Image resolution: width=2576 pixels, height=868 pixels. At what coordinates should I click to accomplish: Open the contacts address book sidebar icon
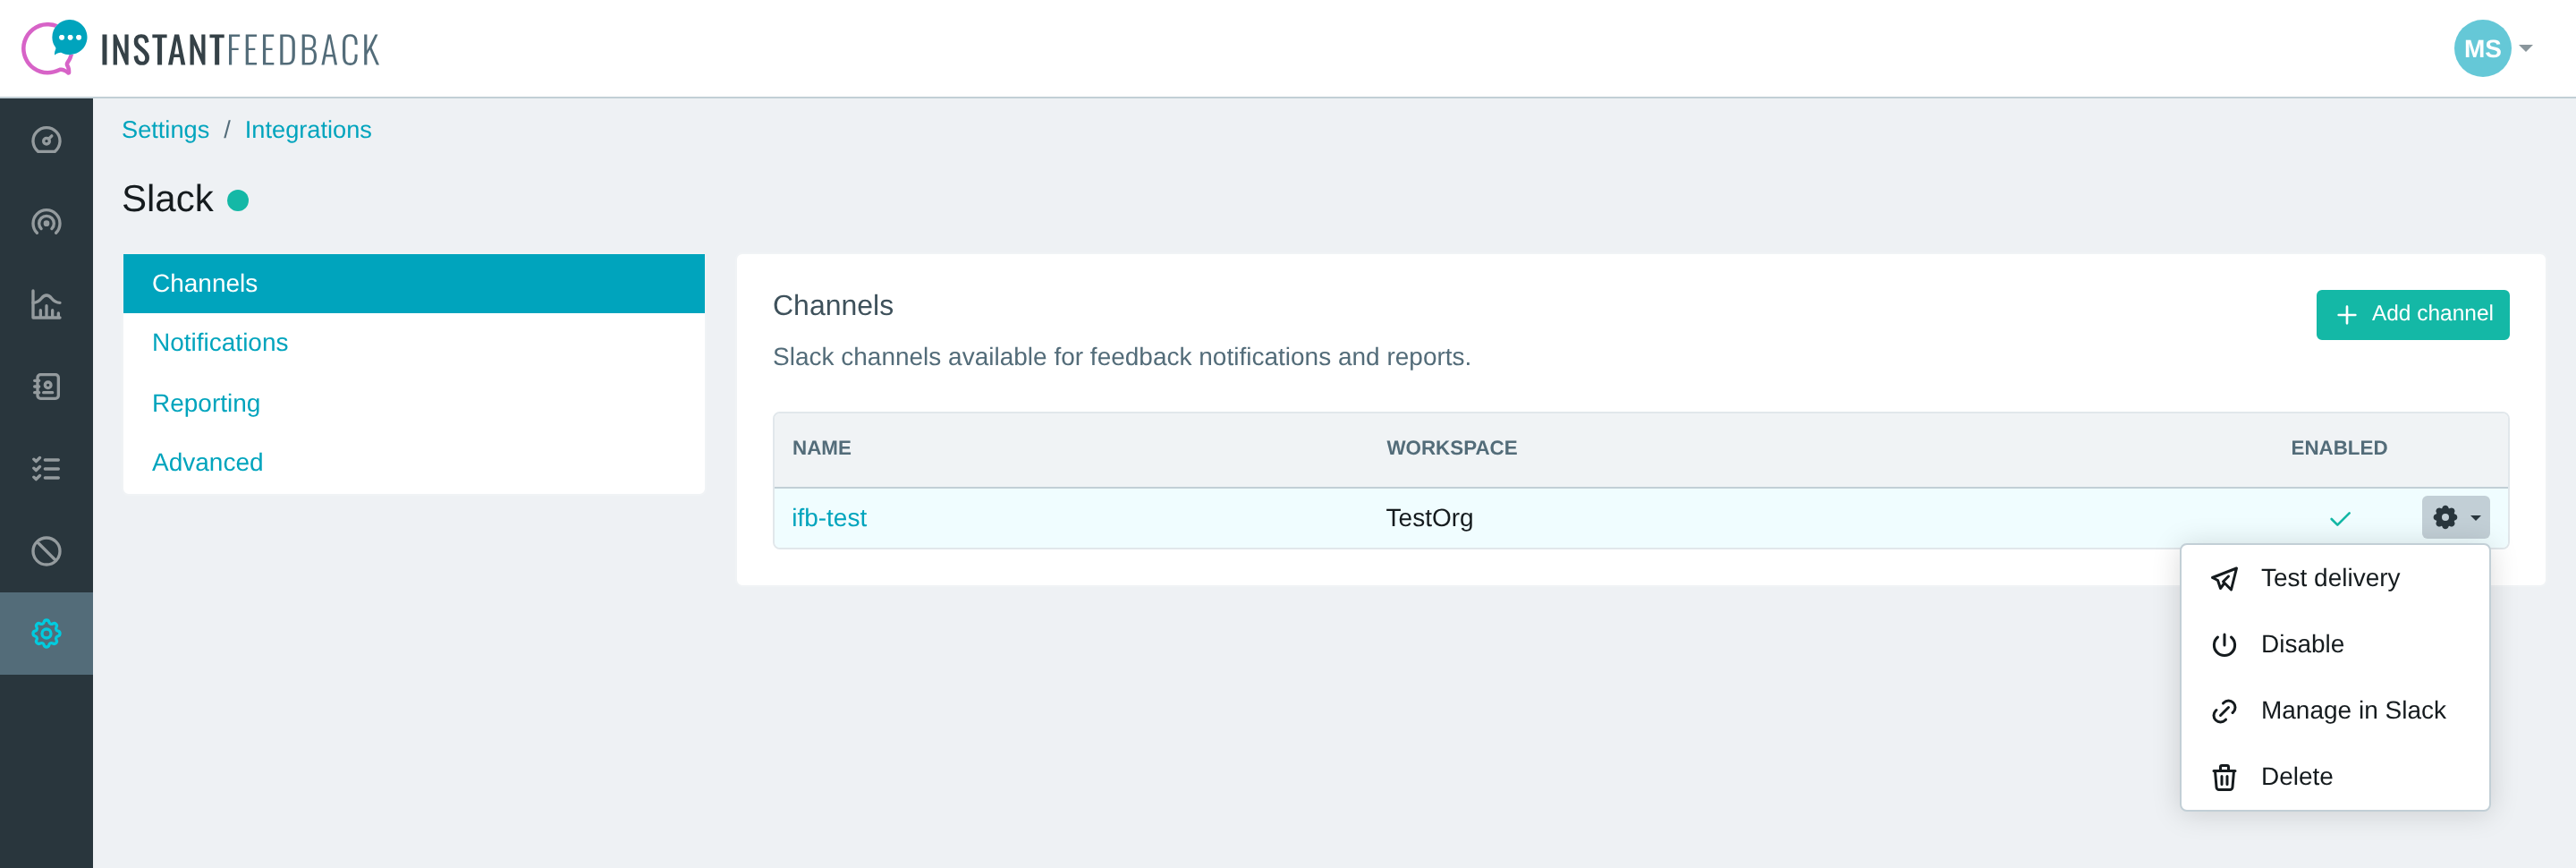[x=46, y=386]
